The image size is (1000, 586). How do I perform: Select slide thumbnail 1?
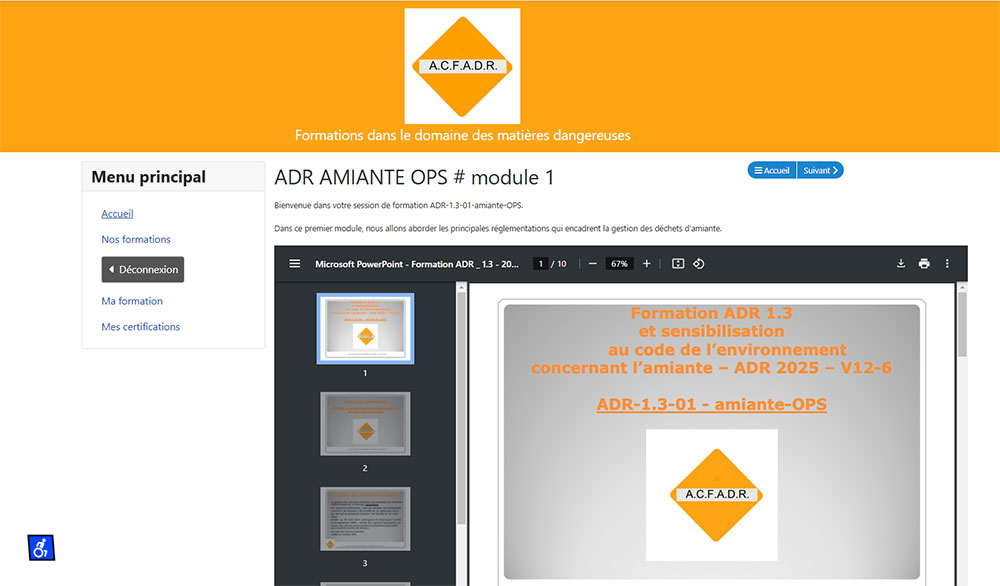click(x=365, y=329)
